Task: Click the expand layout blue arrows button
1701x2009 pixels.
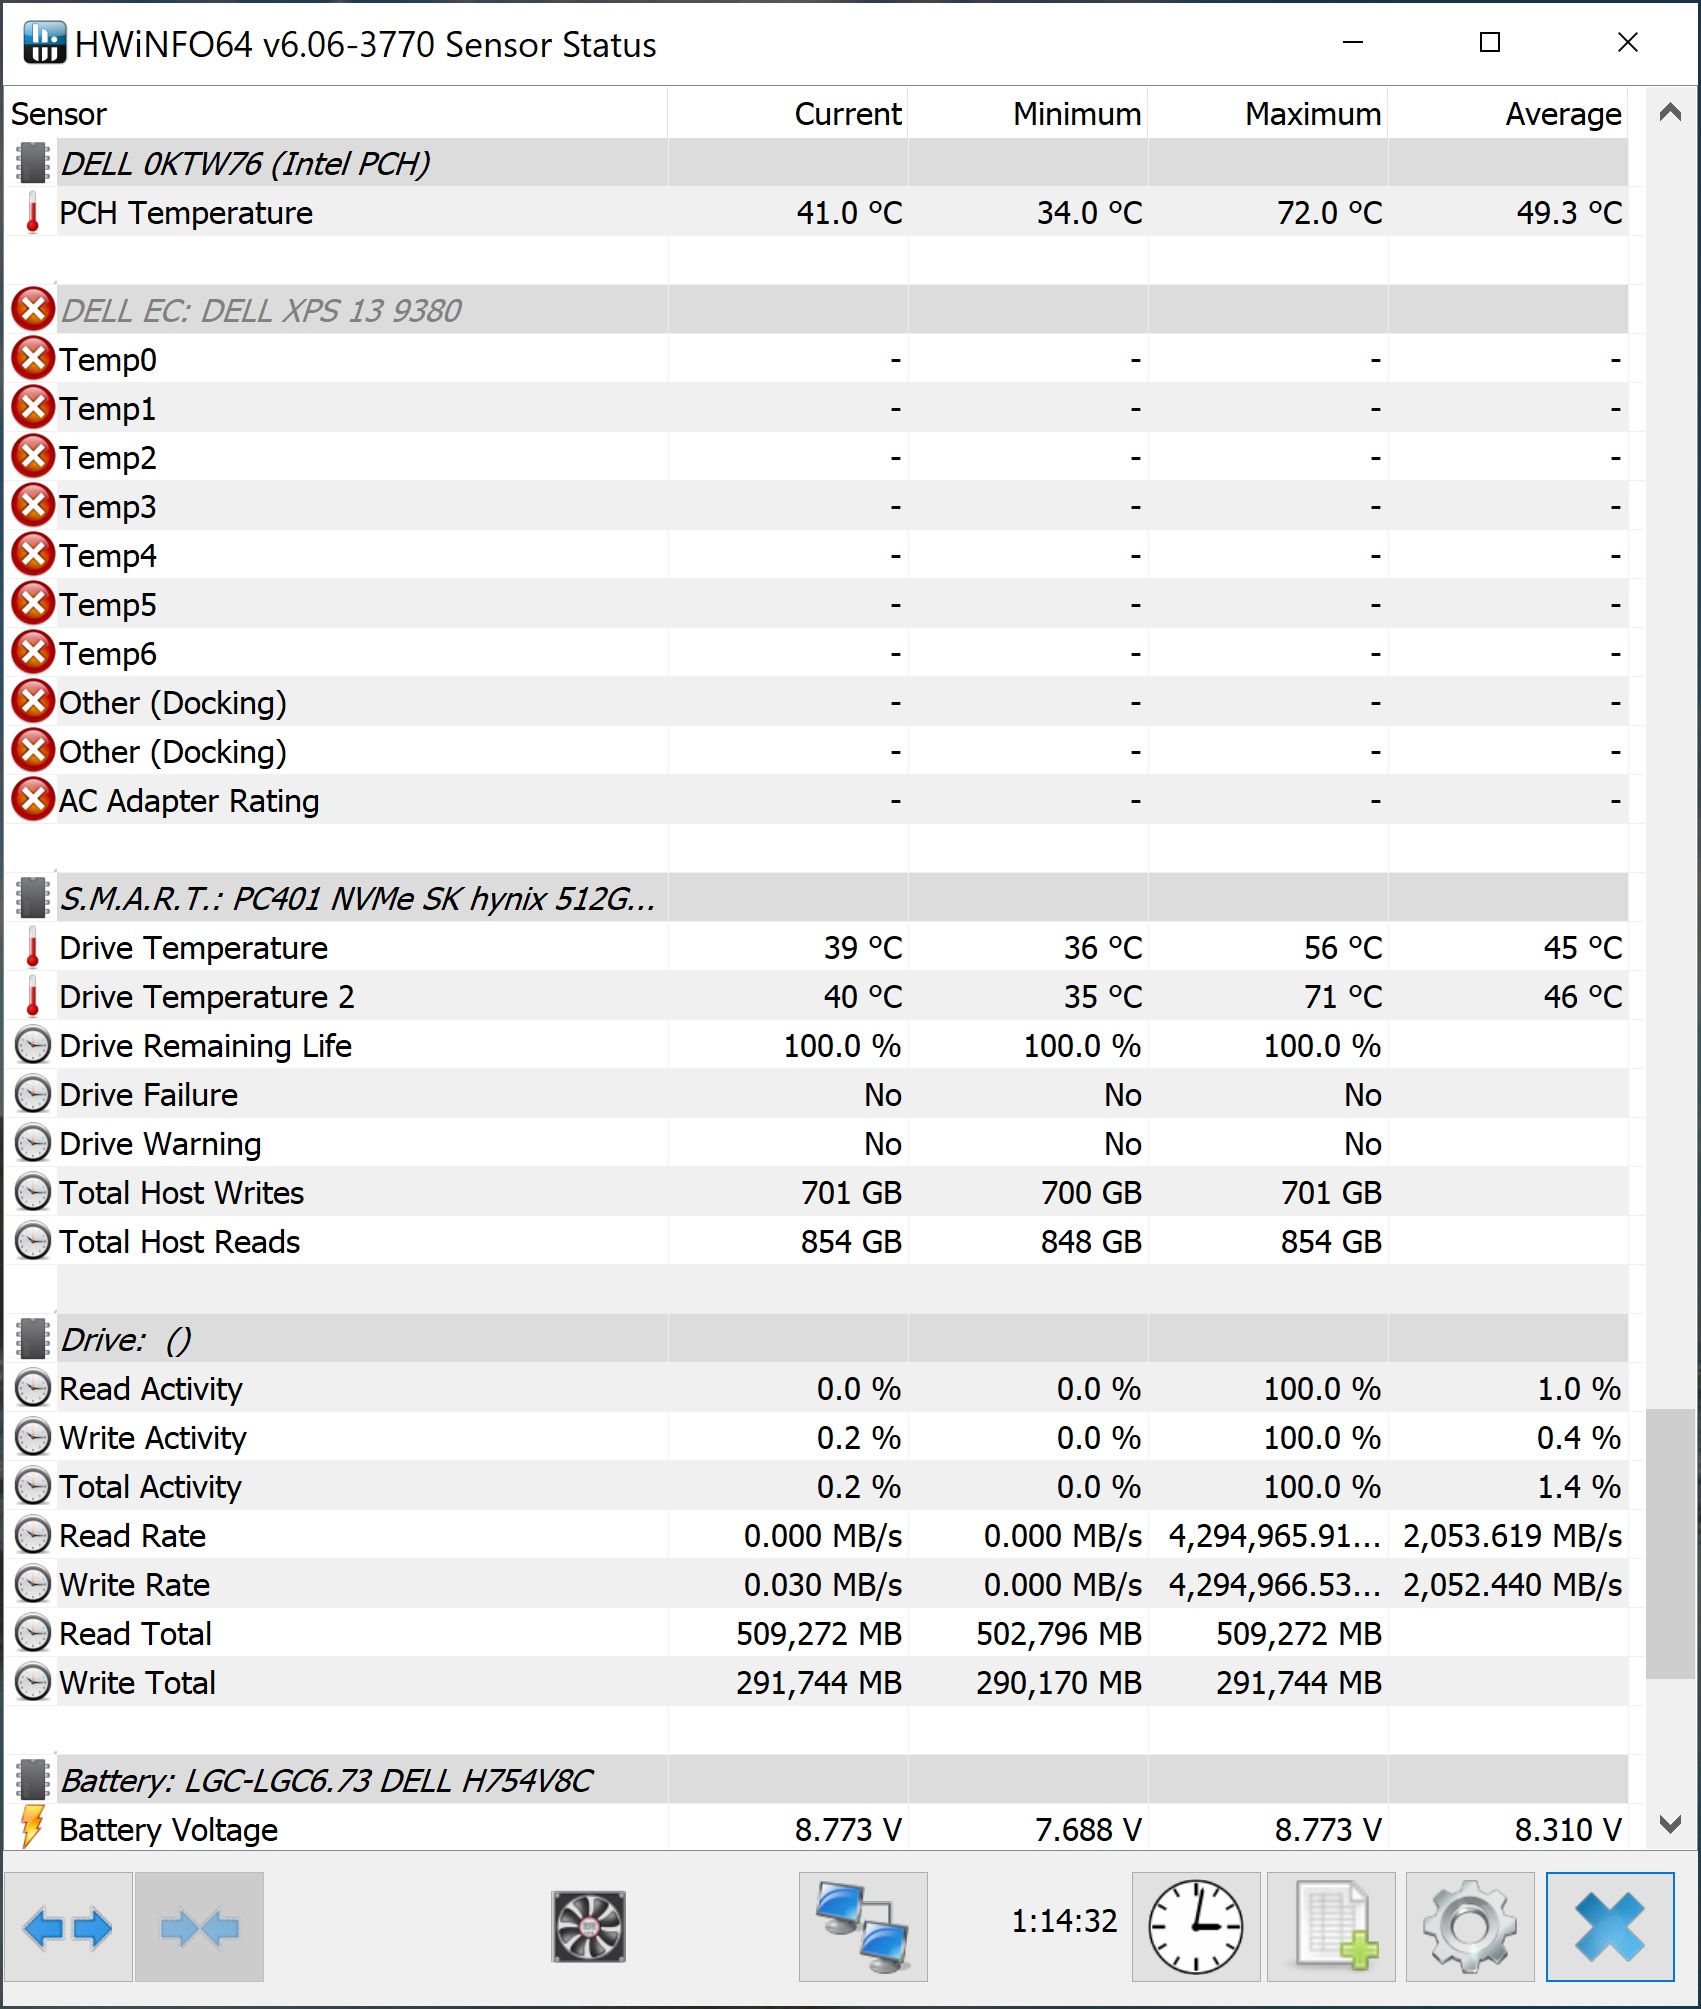Action: (68, 1926)
